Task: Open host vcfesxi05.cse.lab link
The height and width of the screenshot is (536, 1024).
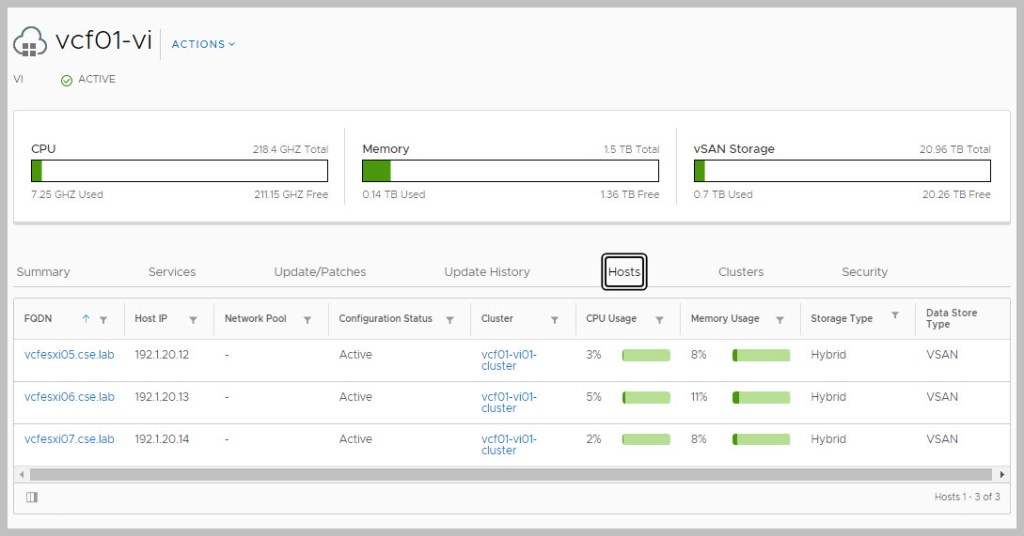Action: [x=69, y=355]
